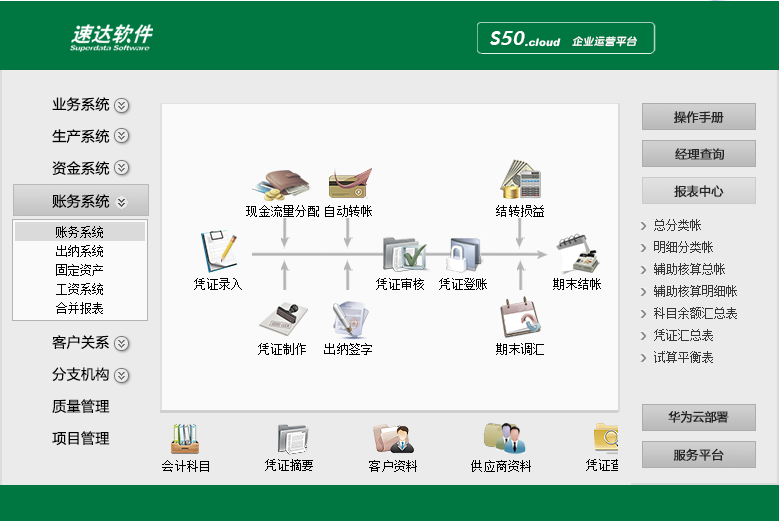Viewport: 780px width, 522px height.
Task: Expand the 资金系统 chevron
Action: 122,168
